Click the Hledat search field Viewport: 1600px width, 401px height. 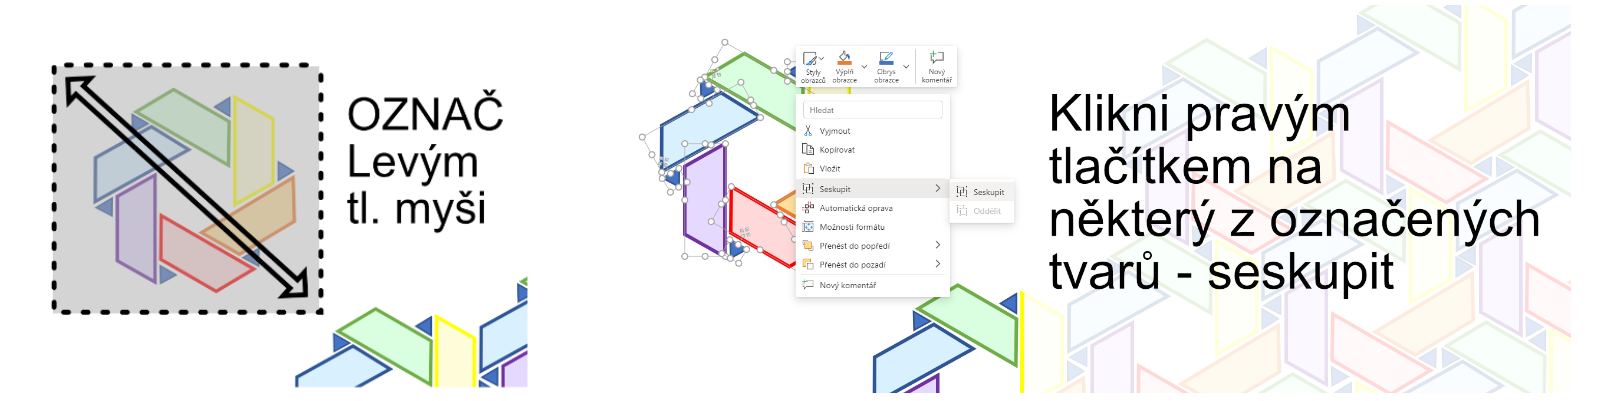point(874,110)
